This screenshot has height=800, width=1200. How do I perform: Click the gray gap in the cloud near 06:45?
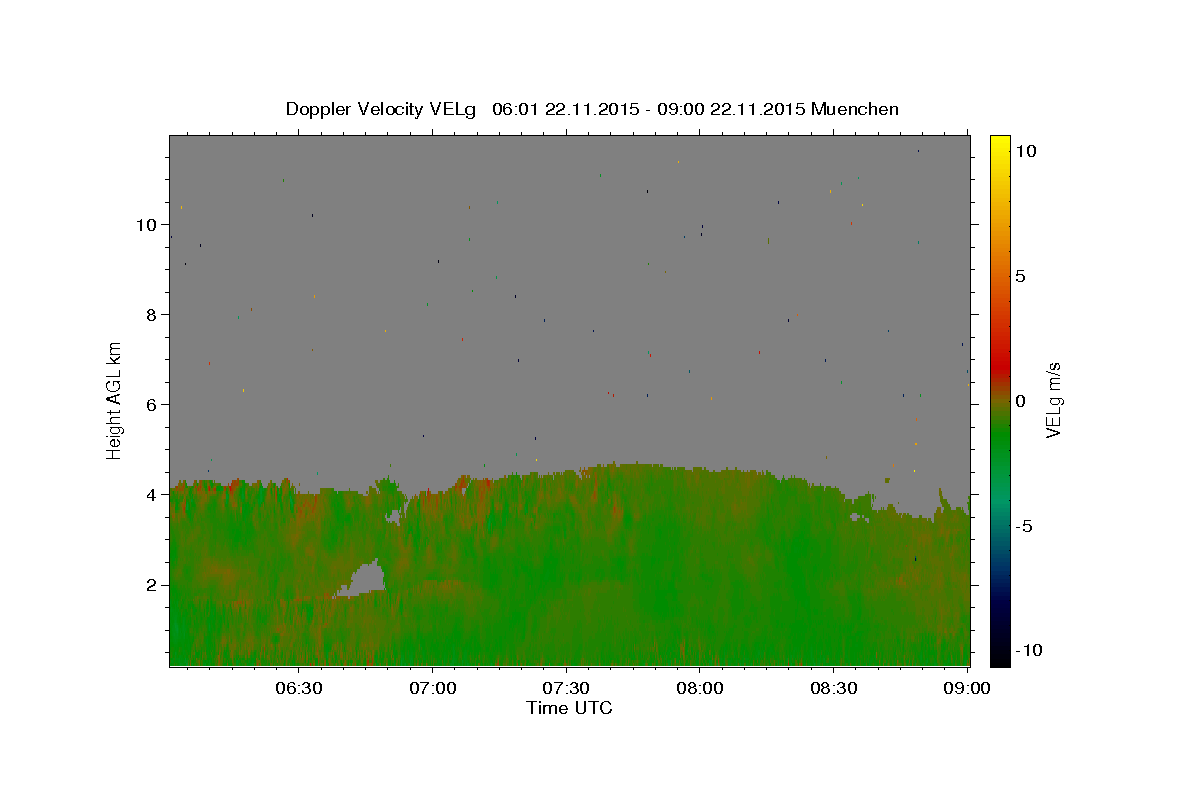coord(366,579)
